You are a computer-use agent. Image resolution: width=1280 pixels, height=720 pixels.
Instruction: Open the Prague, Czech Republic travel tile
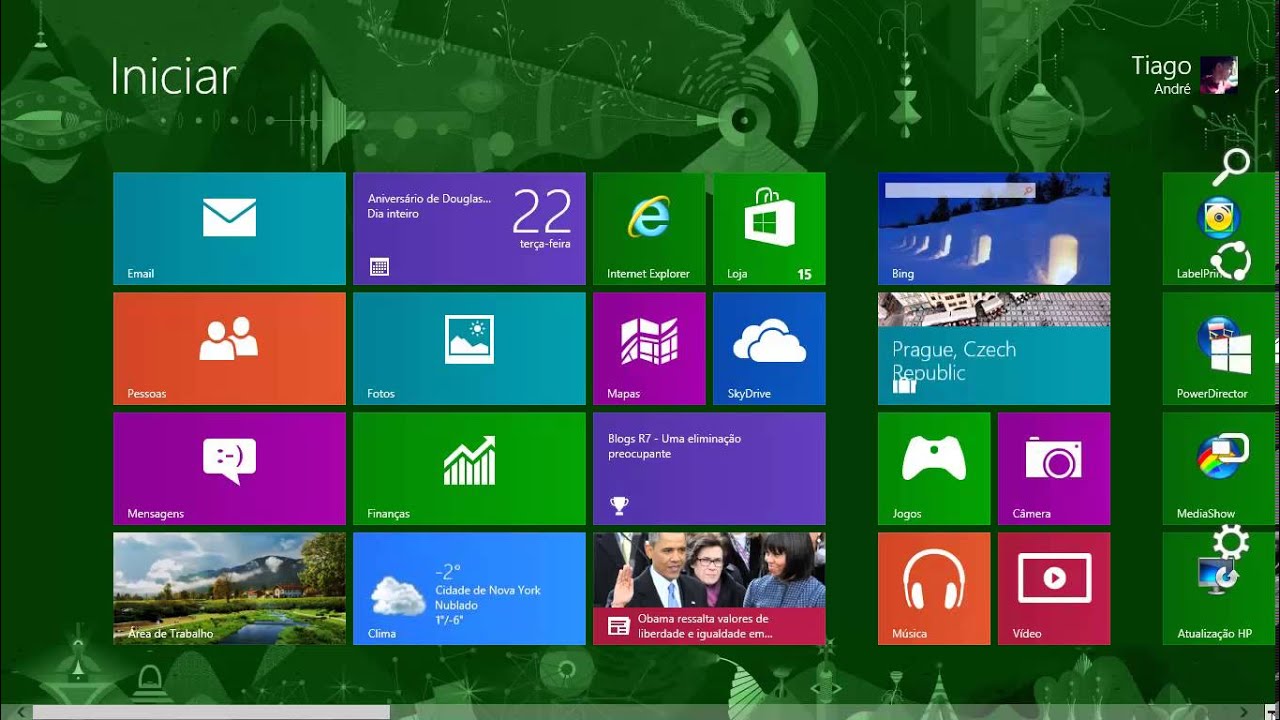coord(994,349)
